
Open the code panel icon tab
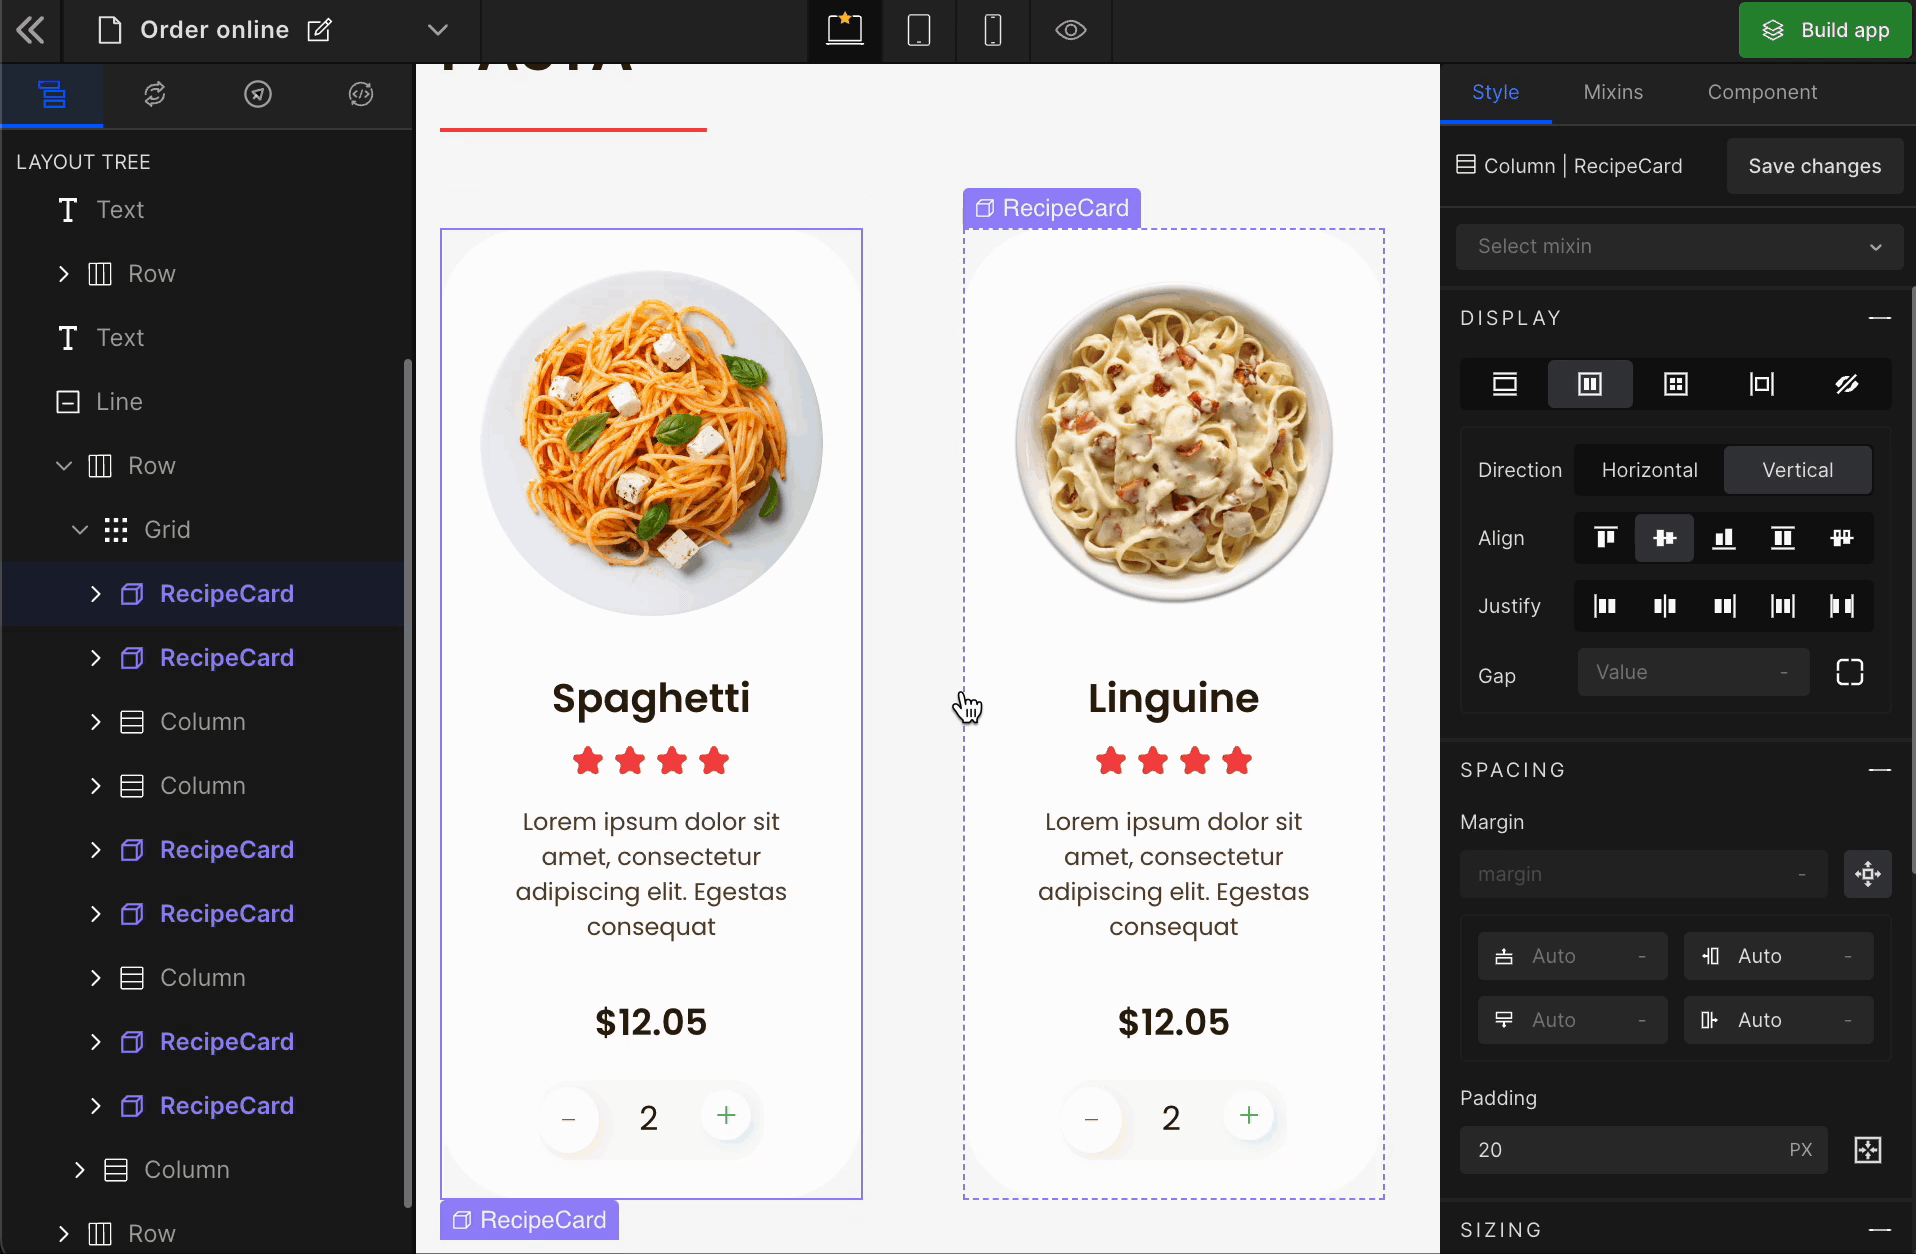pos(361,94)
